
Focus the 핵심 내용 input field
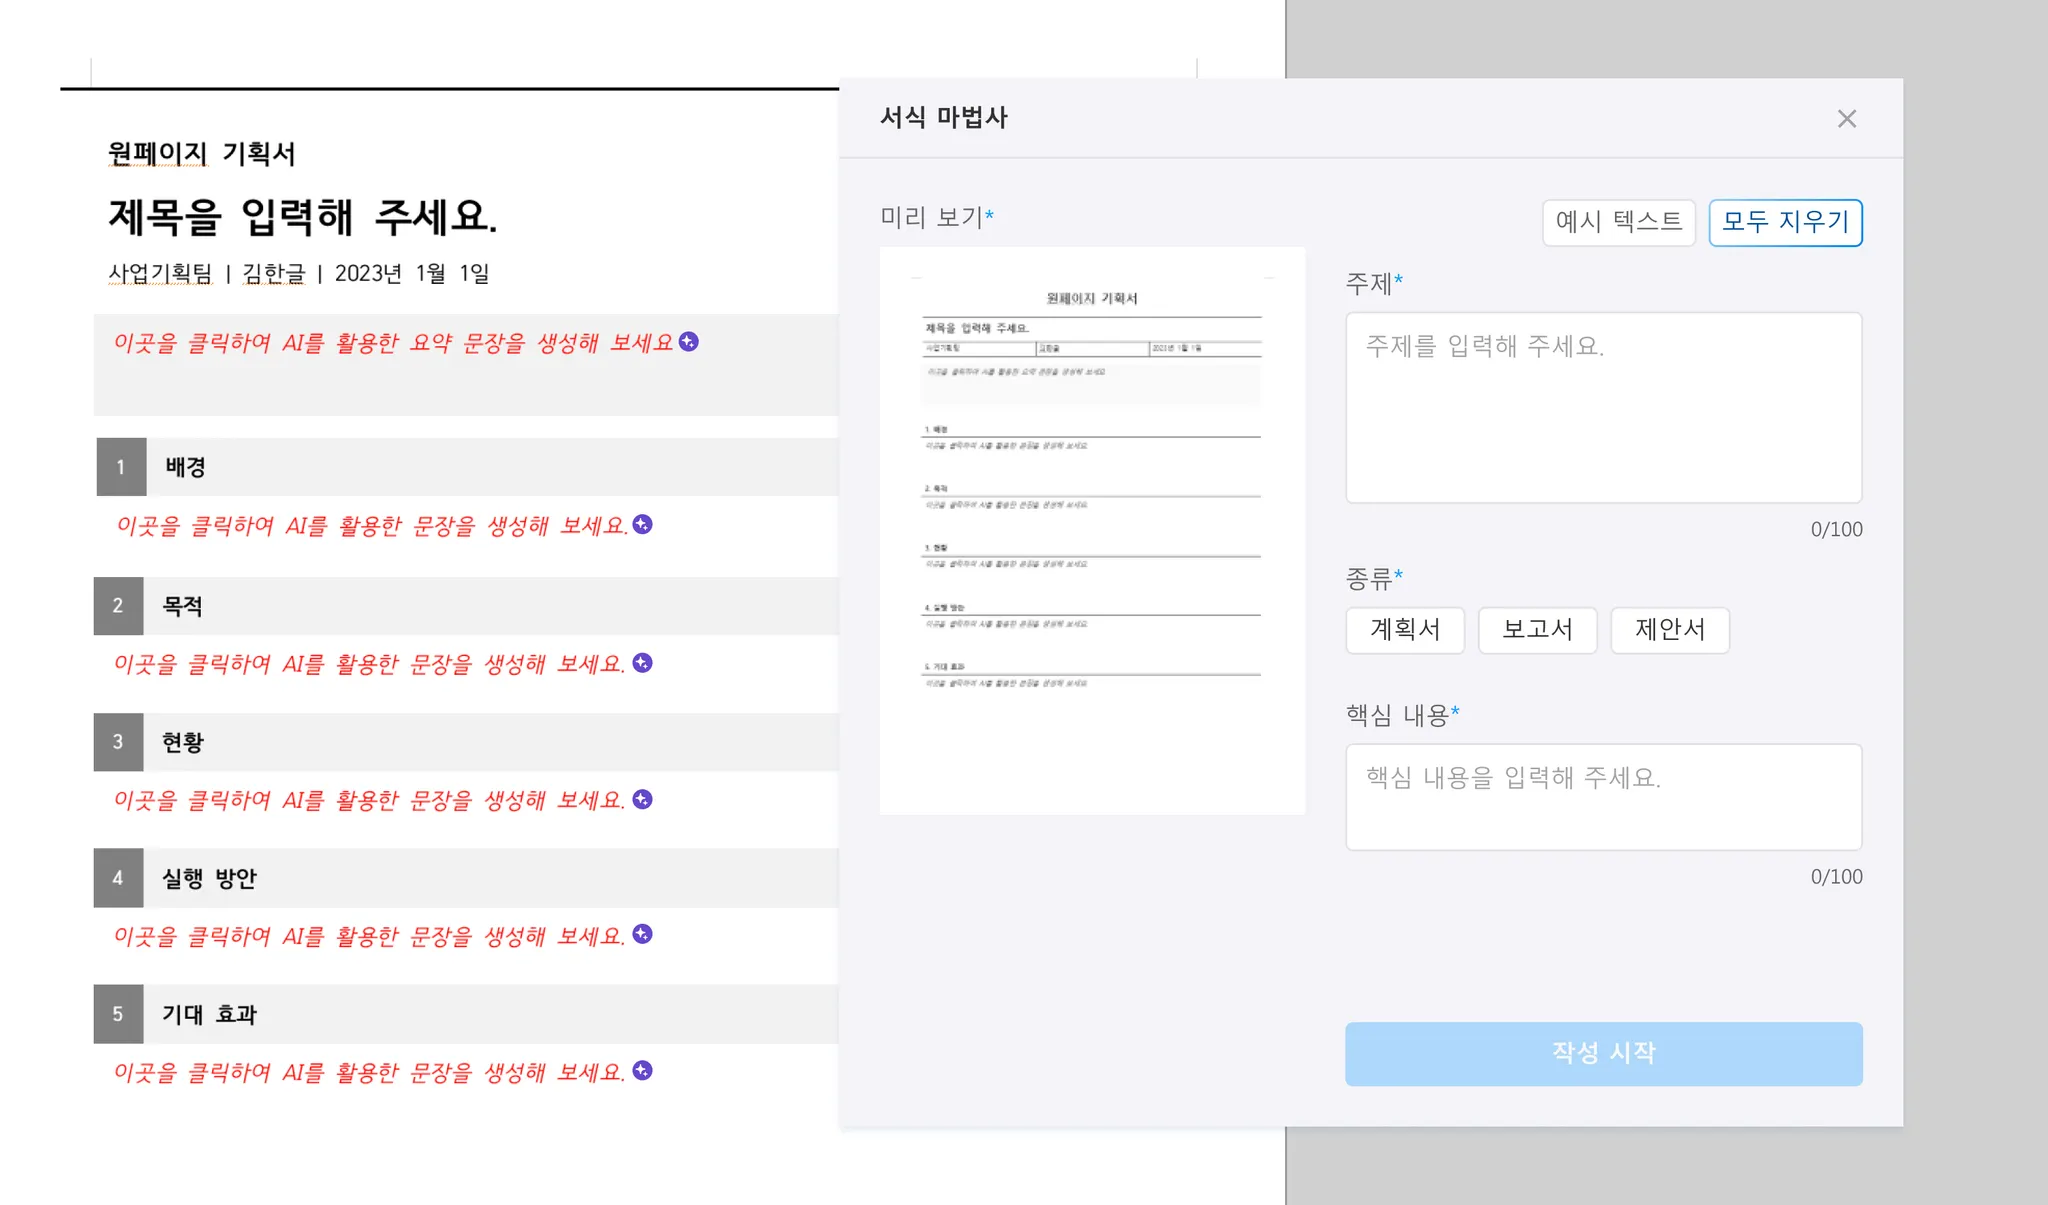coord(1603,797)
